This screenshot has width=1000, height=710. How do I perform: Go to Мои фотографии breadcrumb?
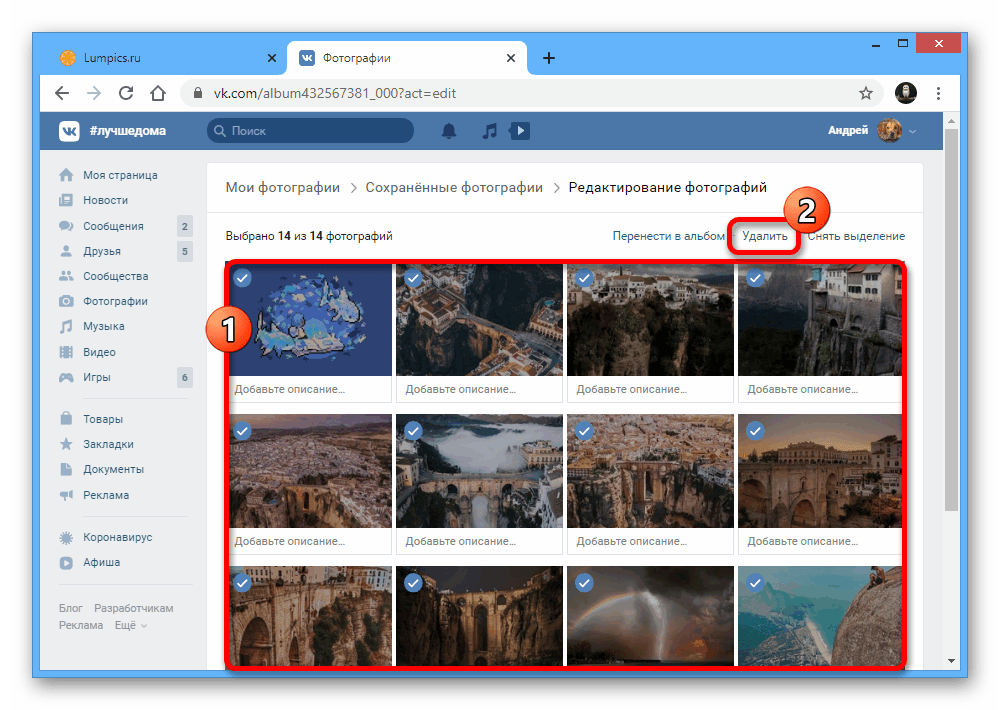tap(283, 188)
